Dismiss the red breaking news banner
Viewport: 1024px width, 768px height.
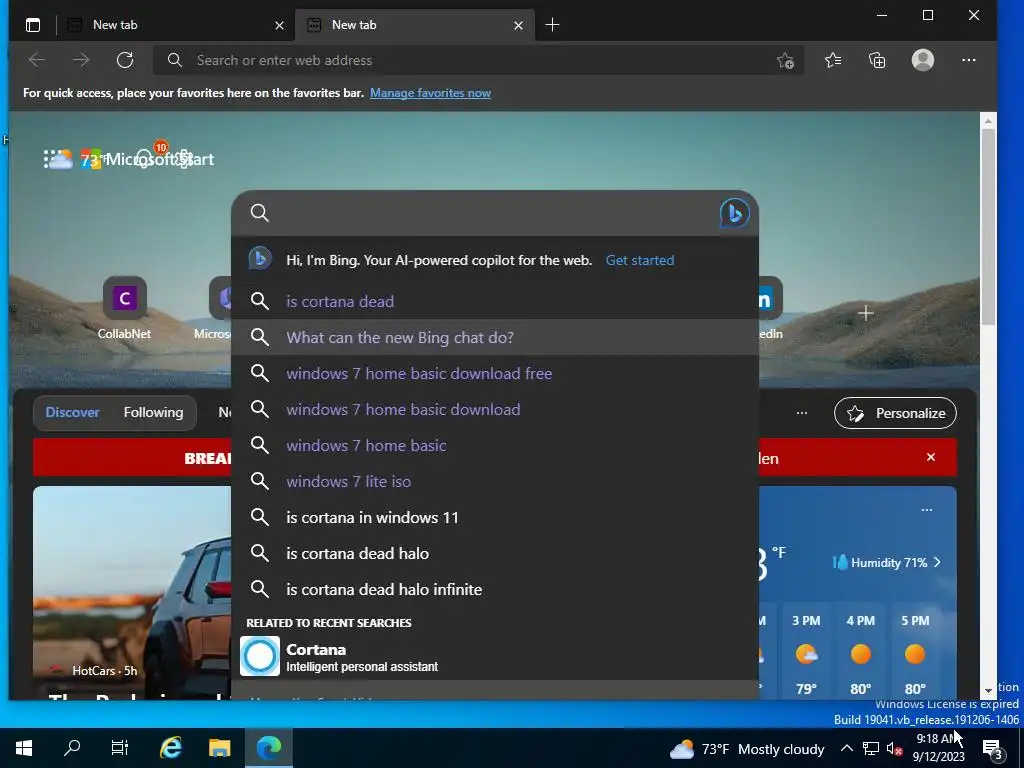pos(931,457)
